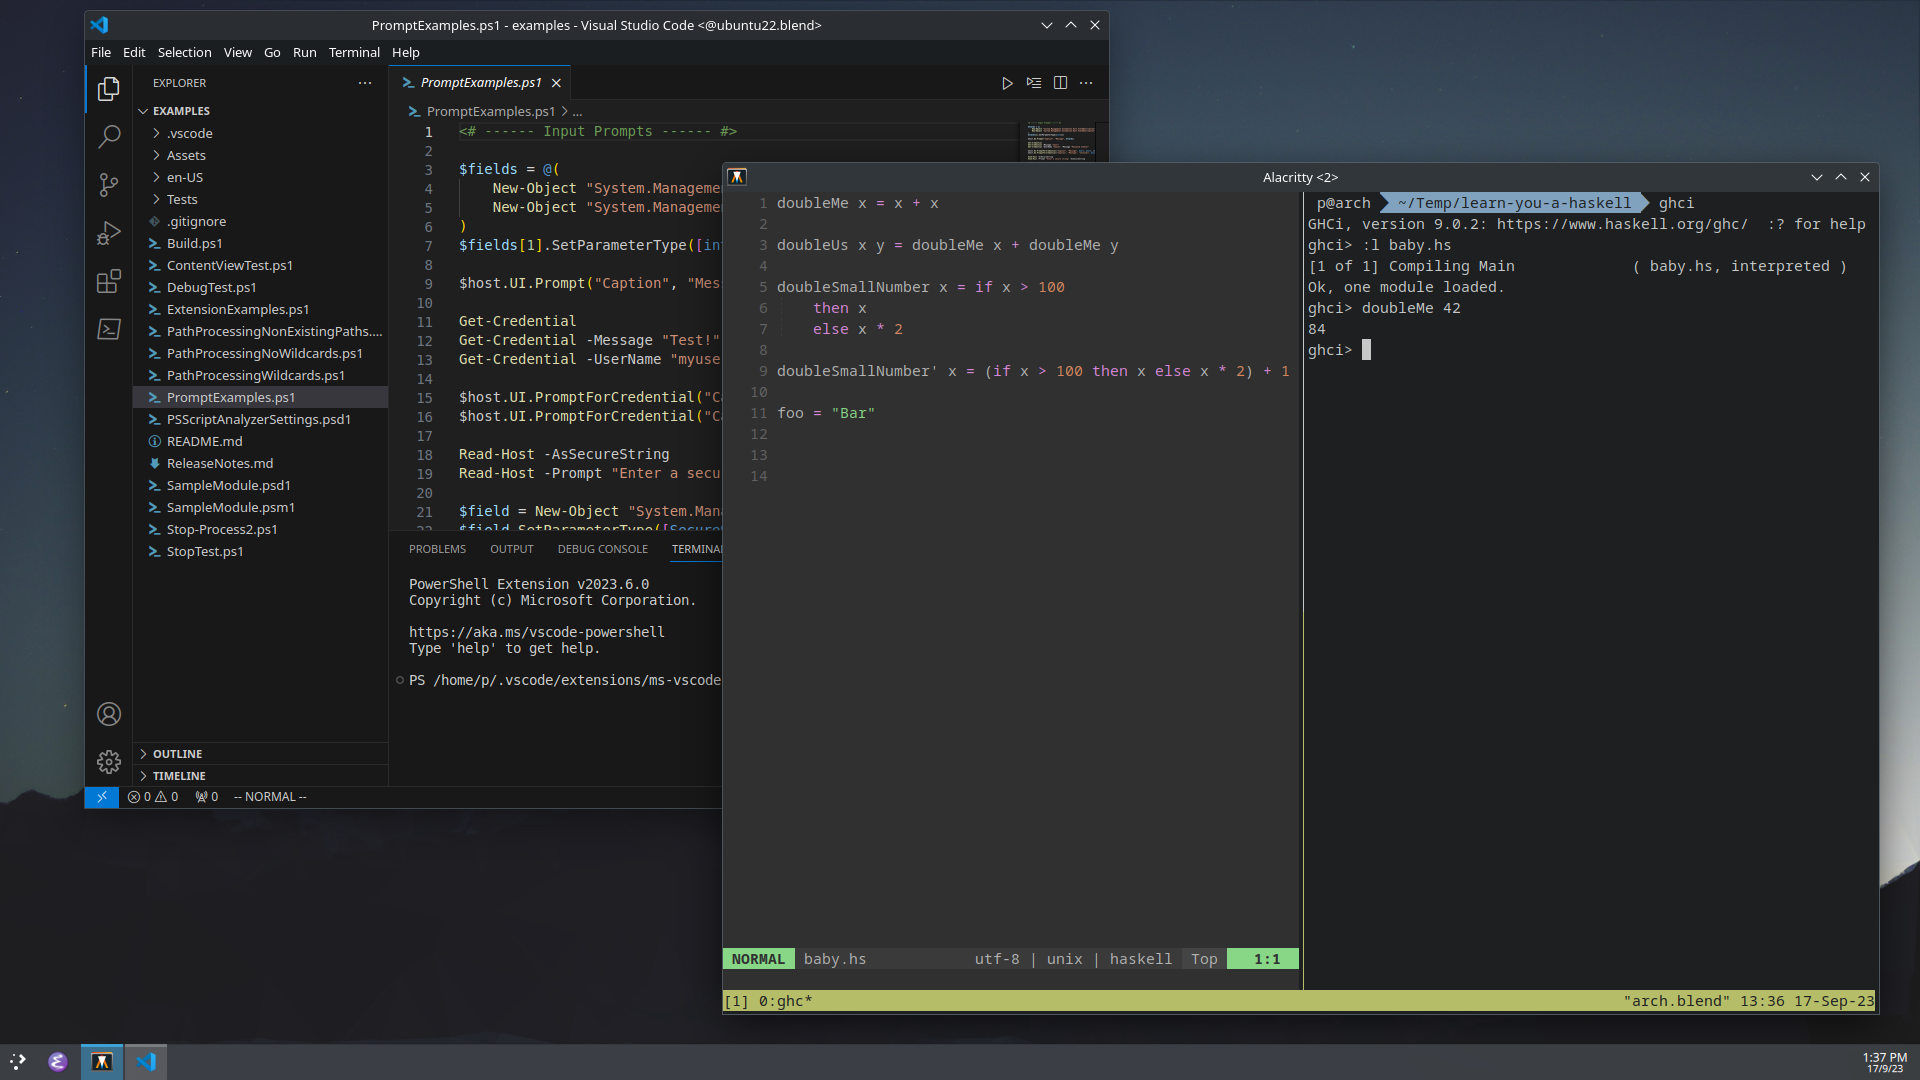
Task: Open the File menu
Action: point(101,52)
